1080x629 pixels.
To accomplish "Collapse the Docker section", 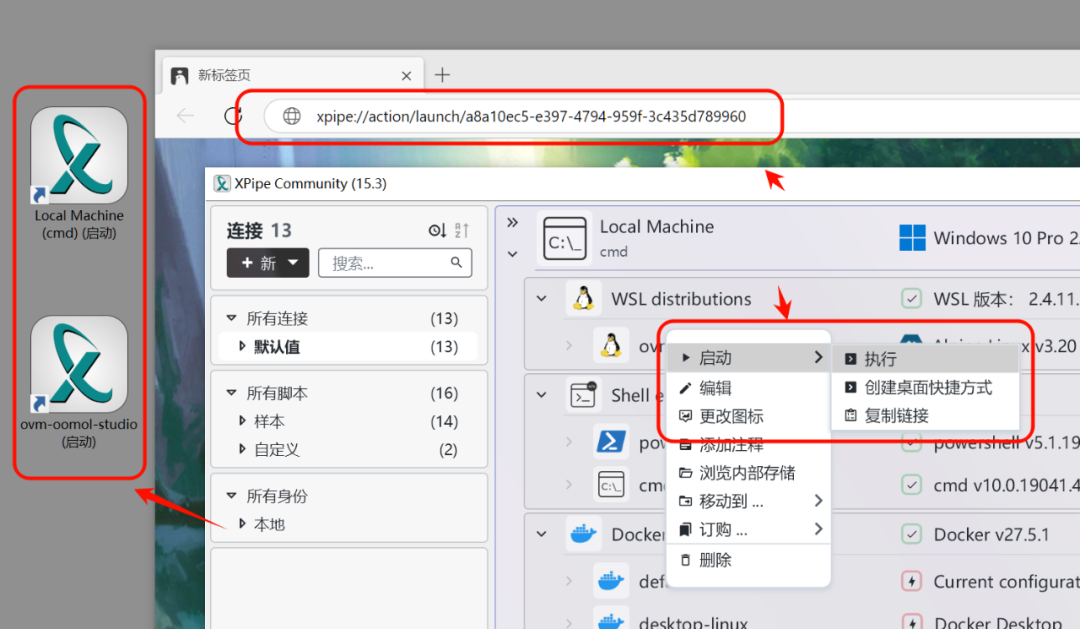I will point(542,534).
